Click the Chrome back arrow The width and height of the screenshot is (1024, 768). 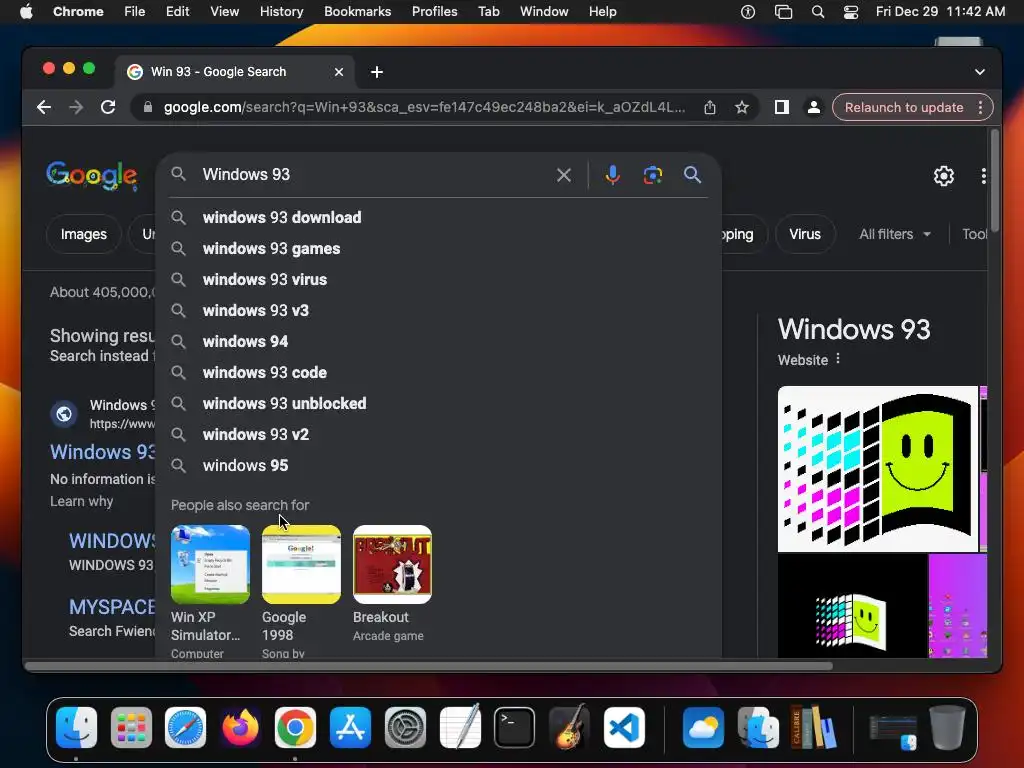tap(44, 107)
